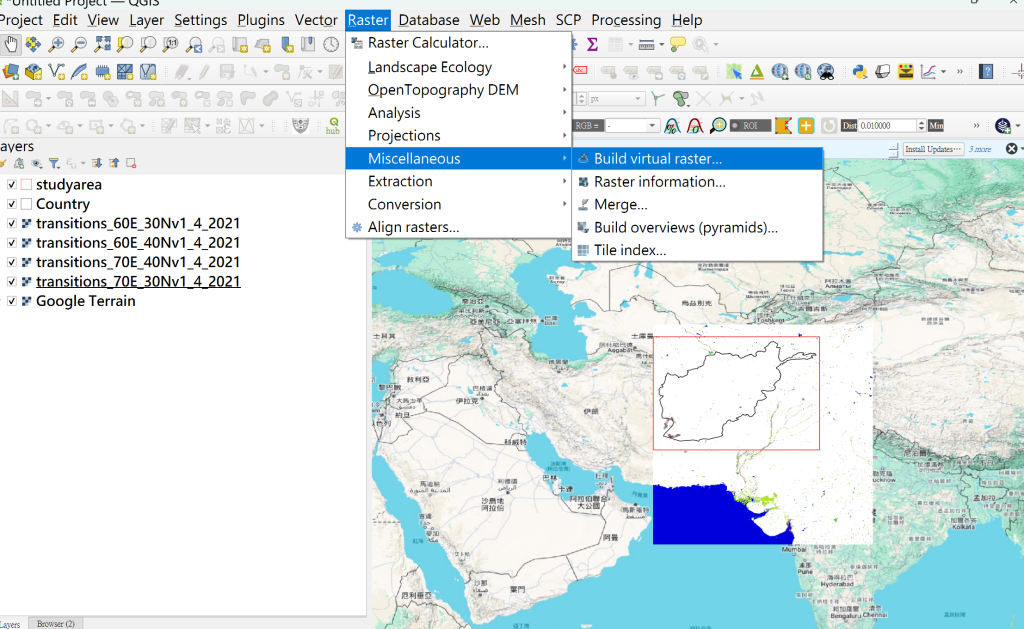Open the Python Console icon
This screenshot has width=1024, height=629.
click(x=859, y=71)
